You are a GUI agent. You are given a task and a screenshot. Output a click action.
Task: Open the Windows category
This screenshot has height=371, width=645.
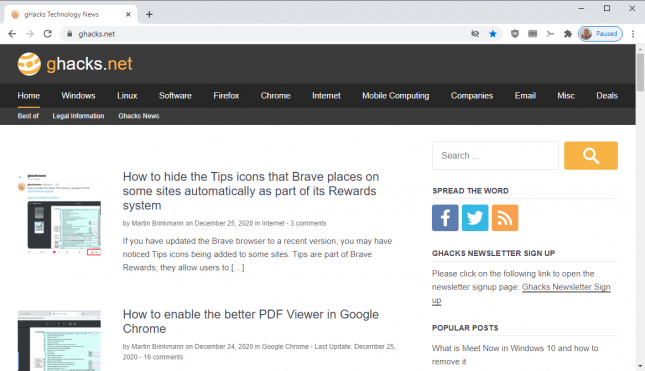[x=78, y=95]
